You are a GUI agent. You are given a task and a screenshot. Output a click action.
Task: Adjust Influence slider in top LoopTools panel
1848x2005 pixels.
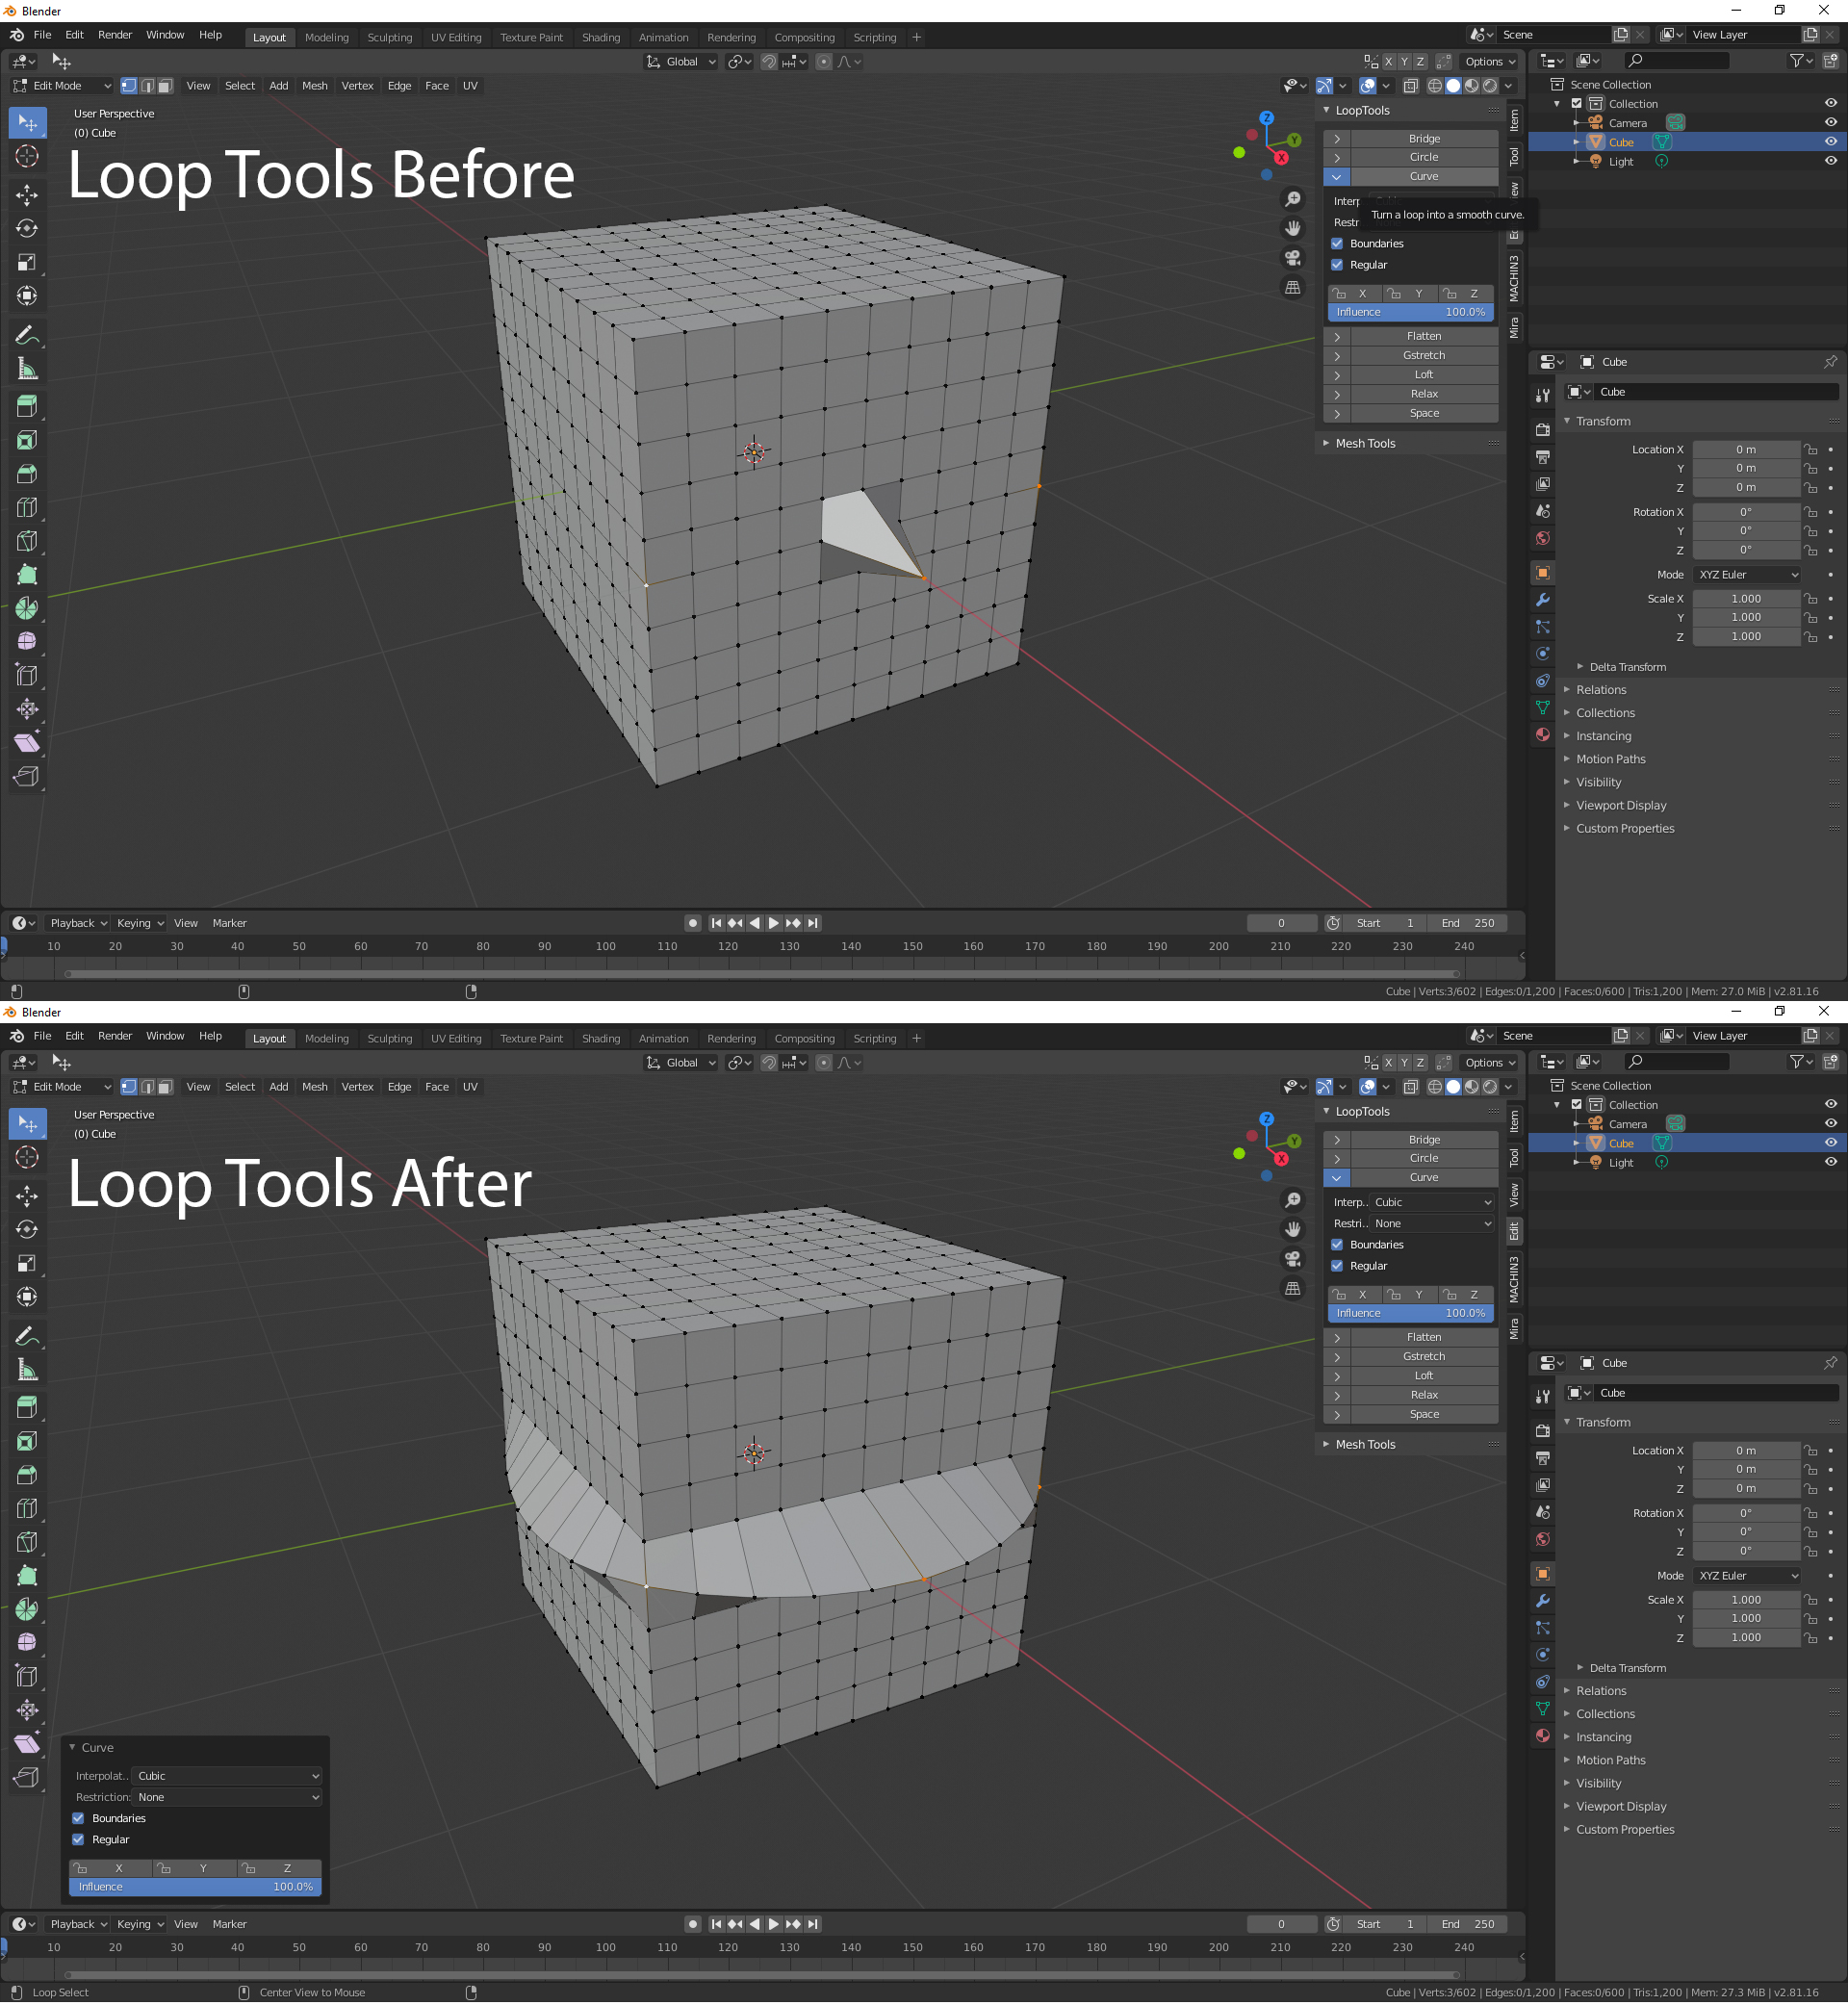(1410, 312)
